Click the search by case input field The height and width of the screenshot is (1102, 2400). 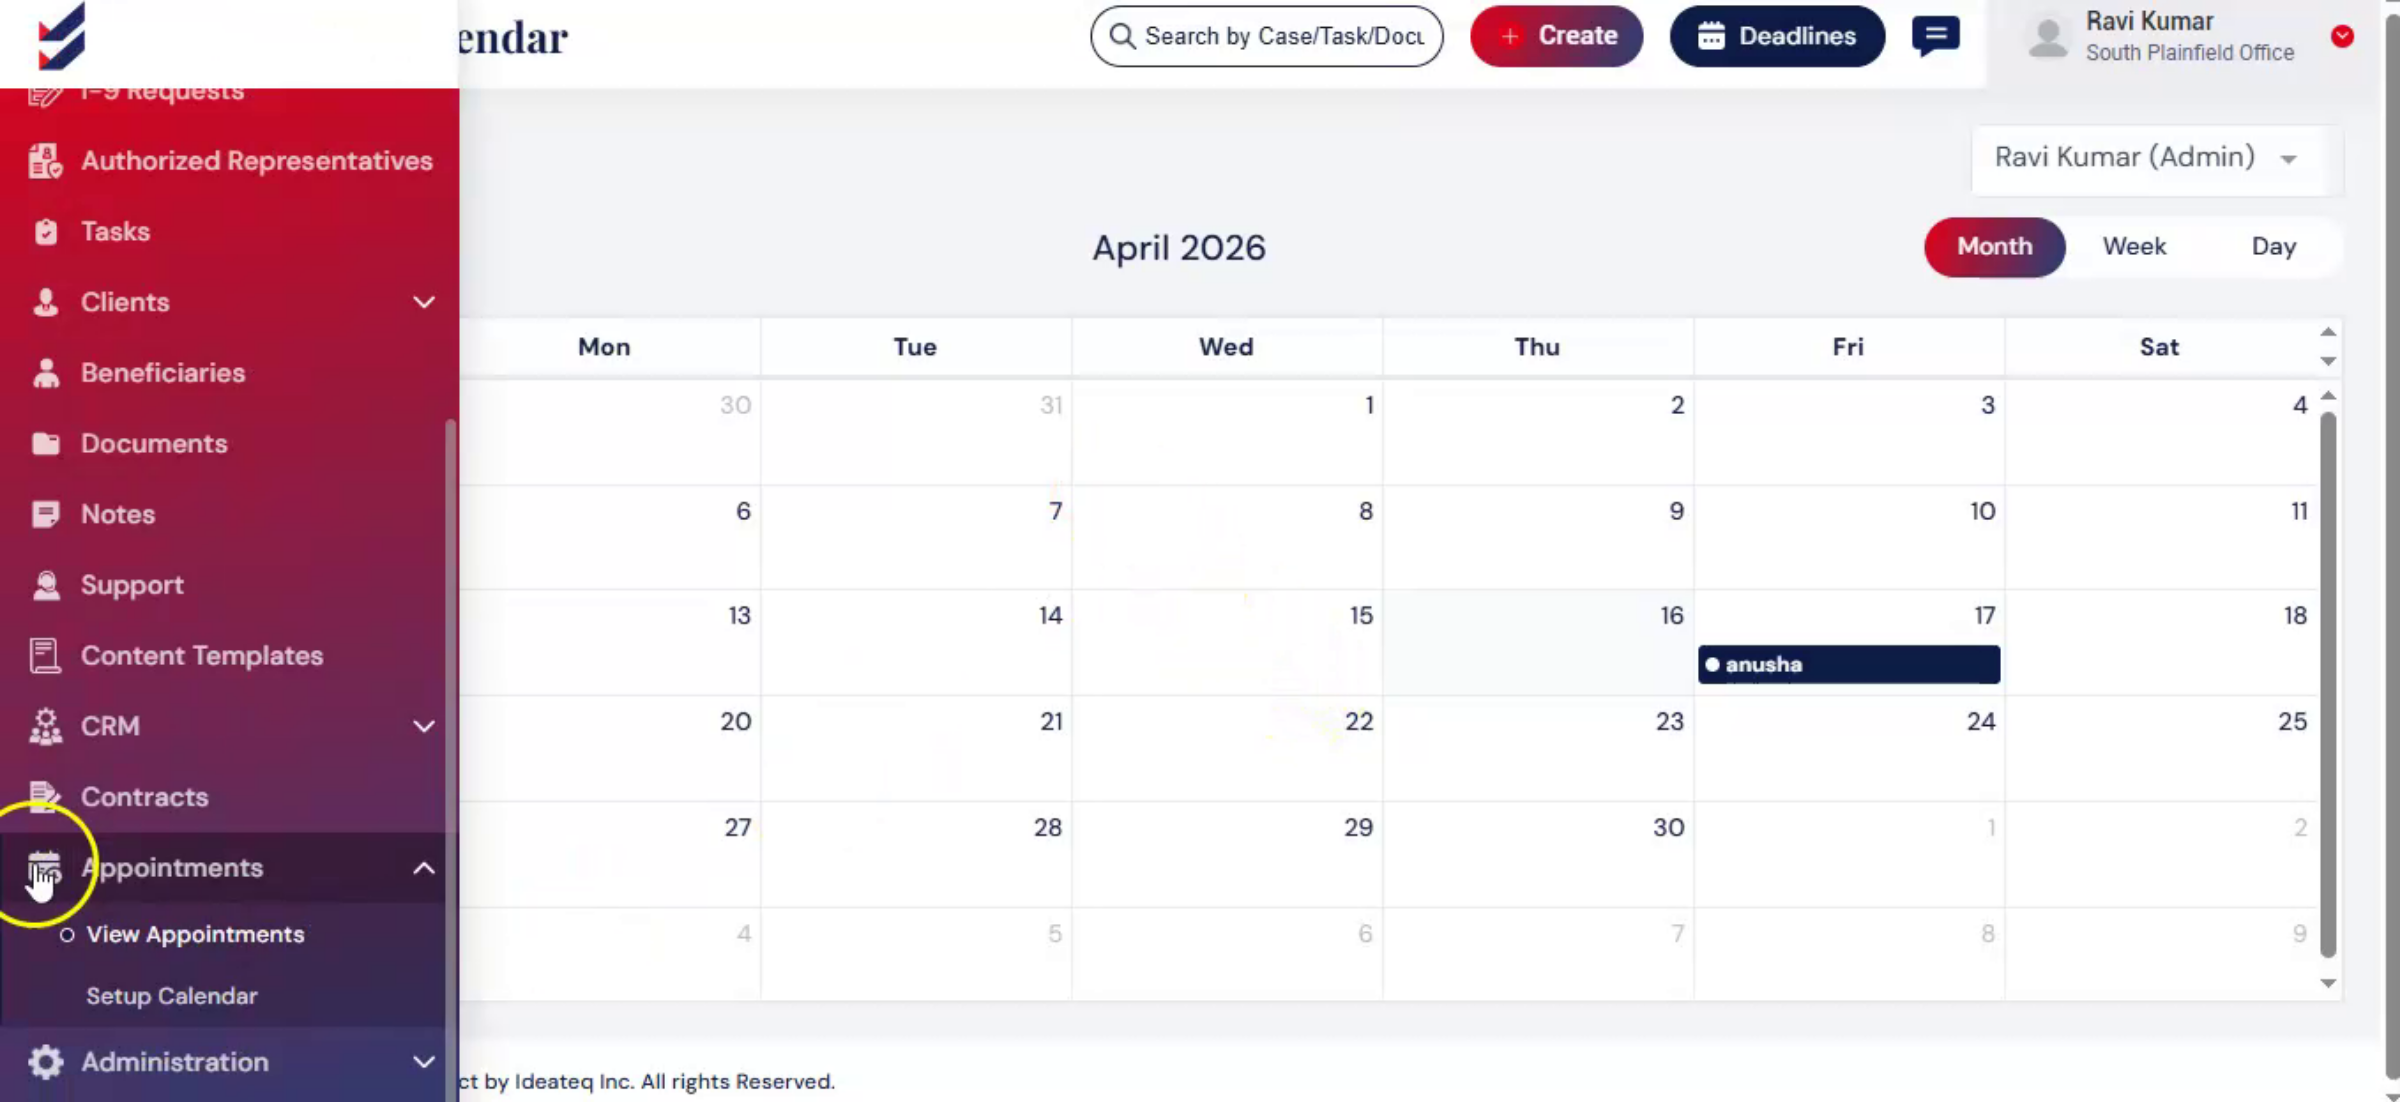tap(1267, 36)
